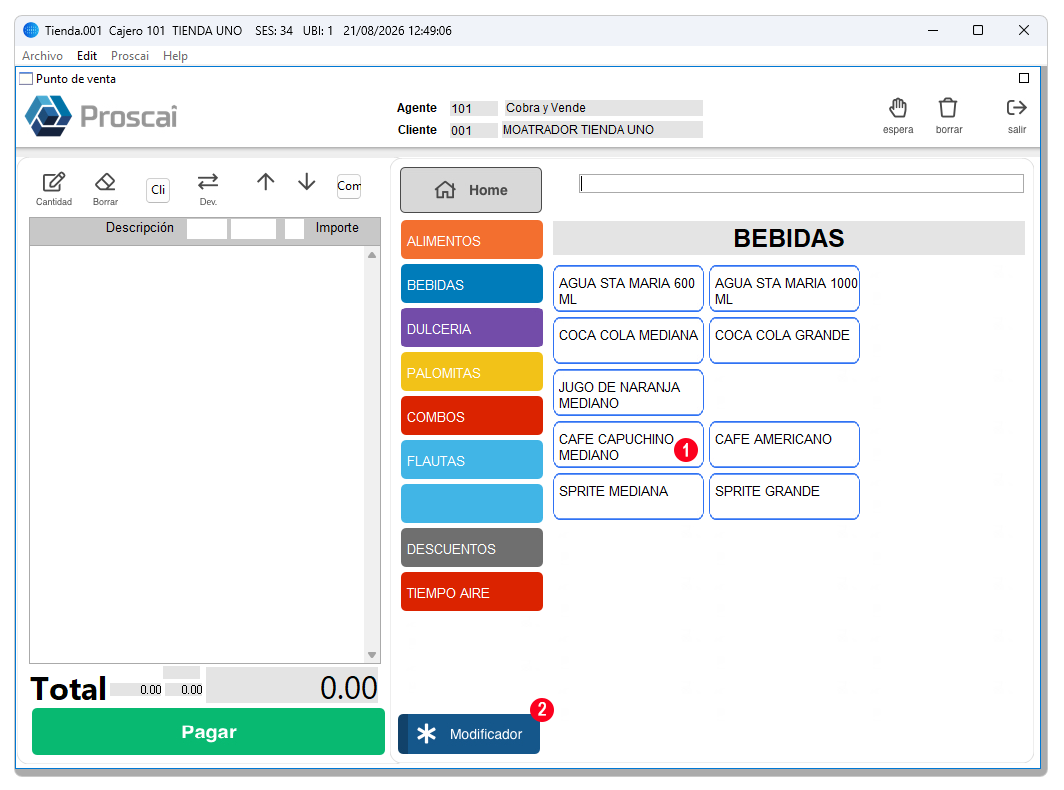Open the Help menu

coord(175,56)
